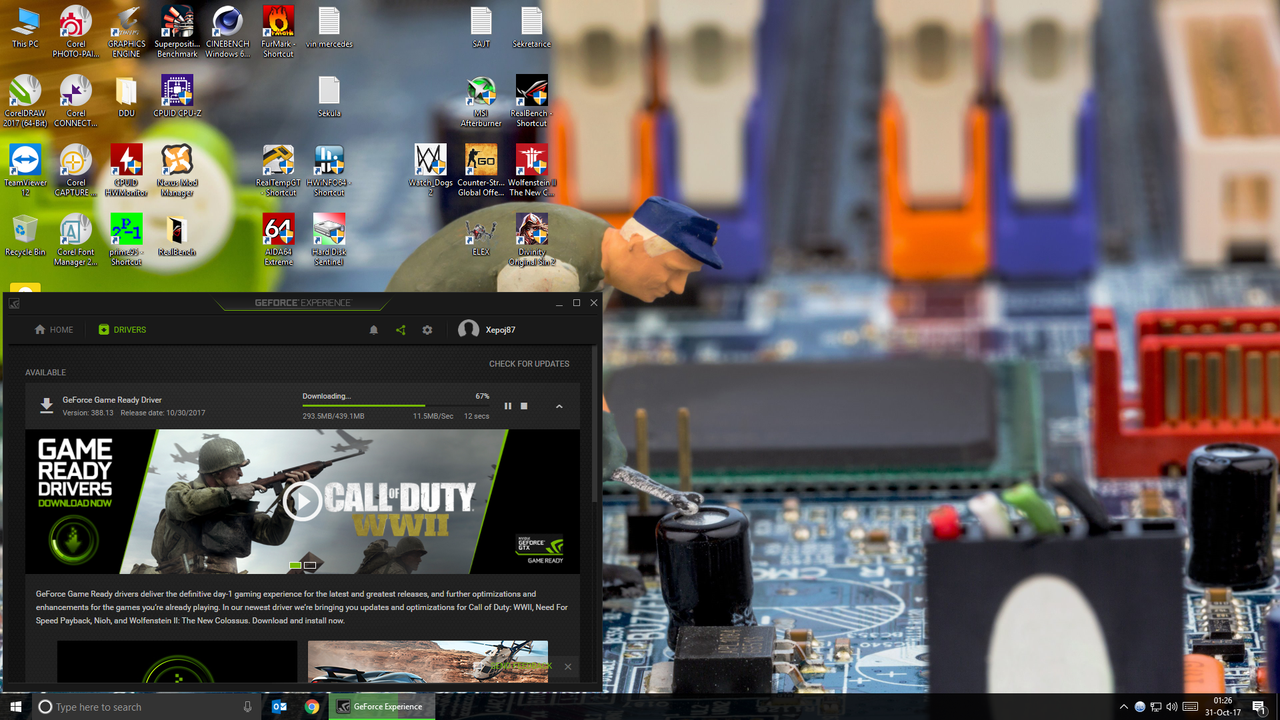Select This PC desktop icon

pos(25,28)
